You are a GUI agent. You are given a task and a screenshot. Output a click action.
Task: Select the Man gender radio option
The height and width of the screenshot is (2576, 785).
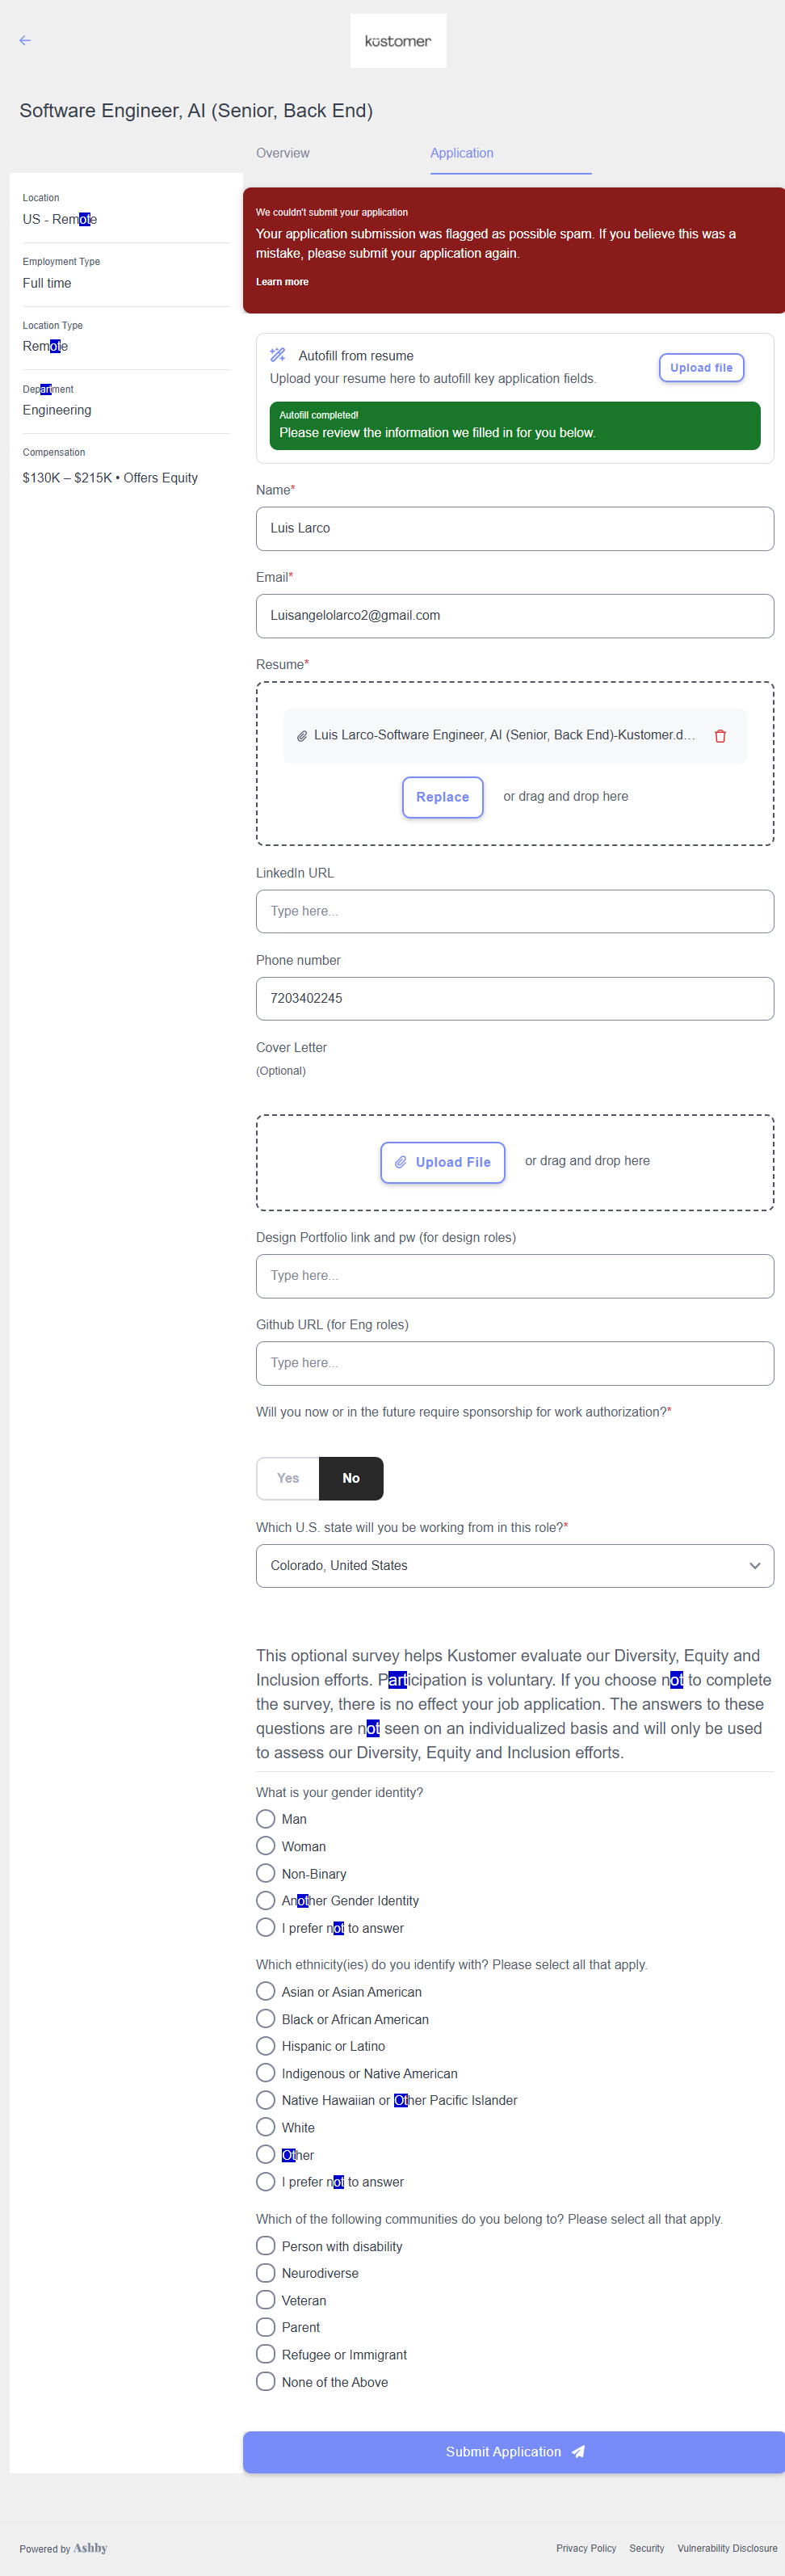click(266, 1819)
